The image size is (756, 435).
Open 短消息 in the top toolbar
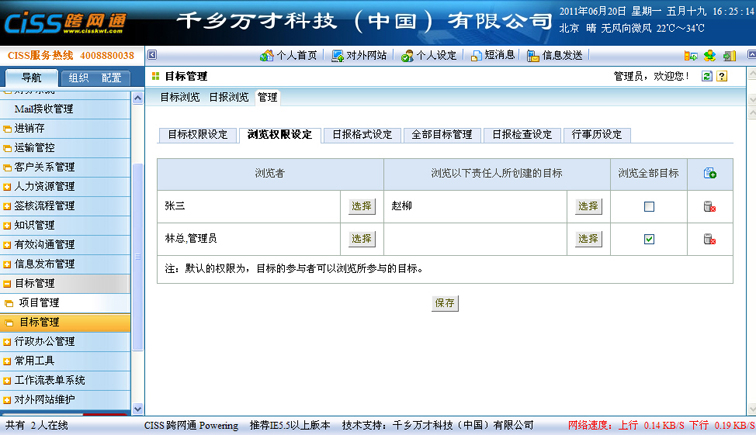point(492,55)
